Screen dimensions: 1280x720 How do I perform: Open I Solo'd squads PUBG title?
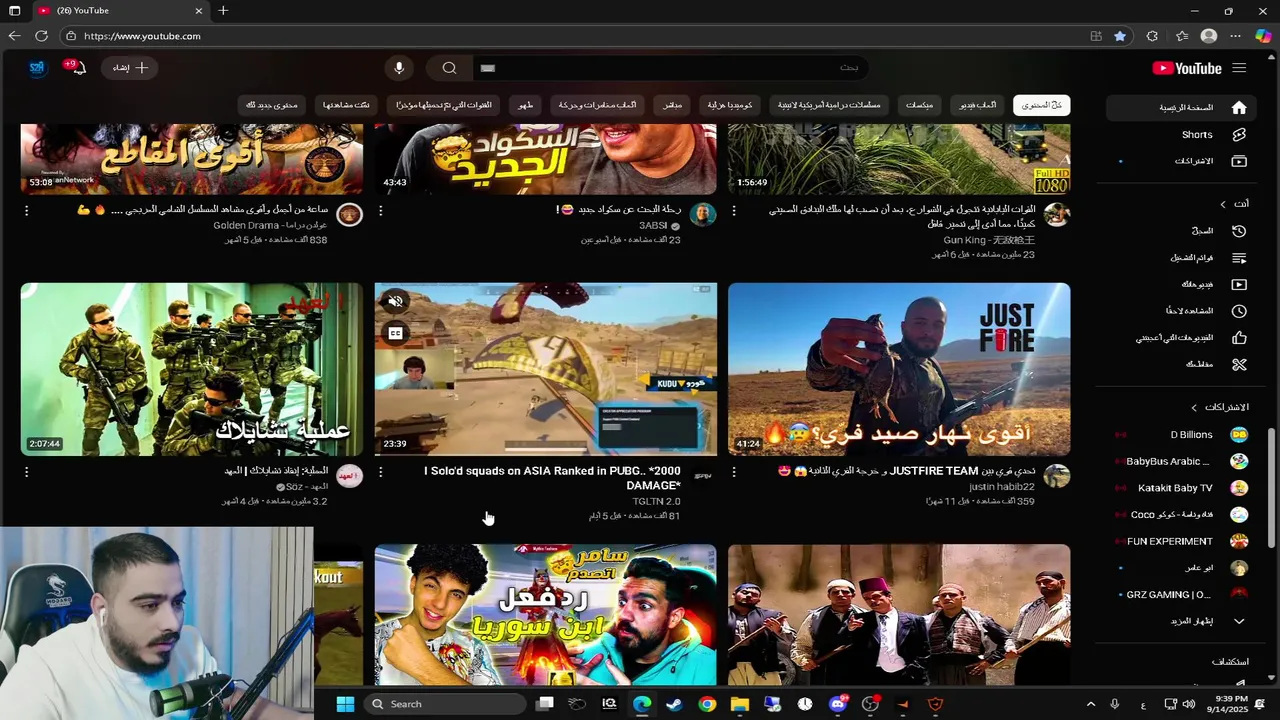click(552, 478)
